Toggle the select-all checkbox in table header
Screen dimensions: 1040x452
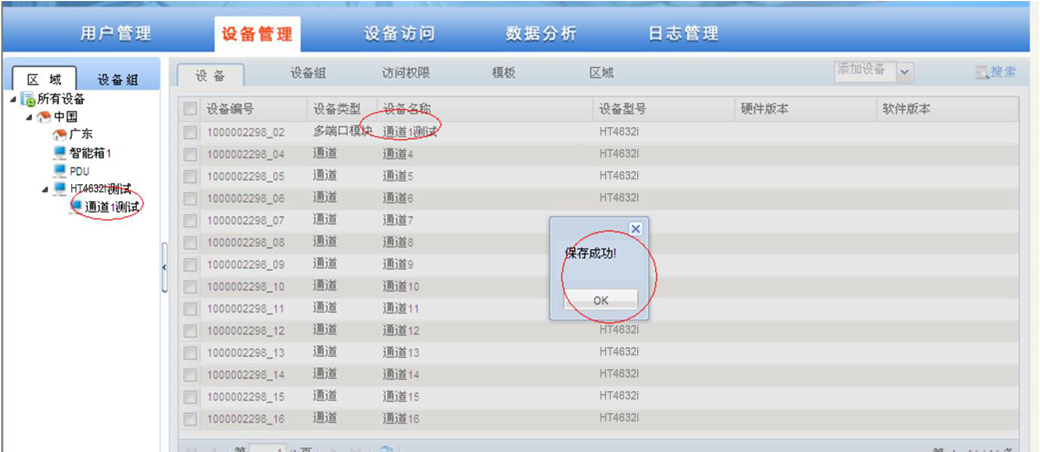(190, 109)
